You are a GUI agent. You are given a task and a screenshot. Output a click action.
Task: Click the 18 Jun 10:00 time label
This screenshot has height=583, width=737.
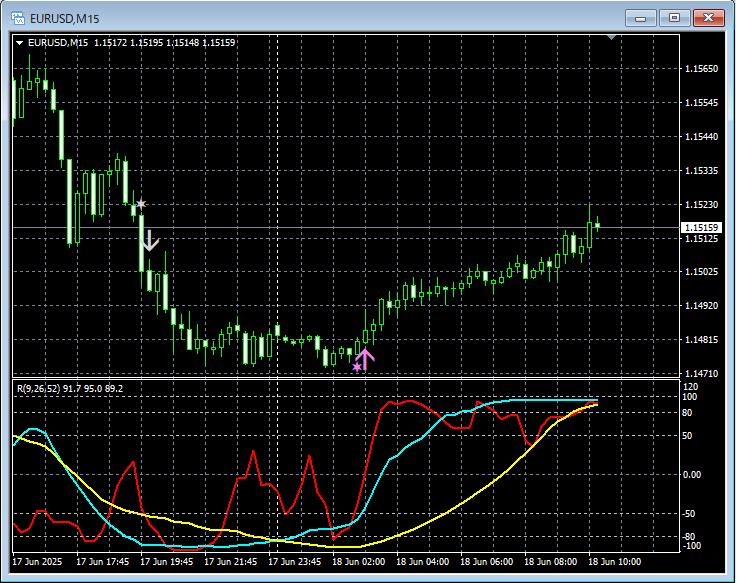(x=614, y=562)
